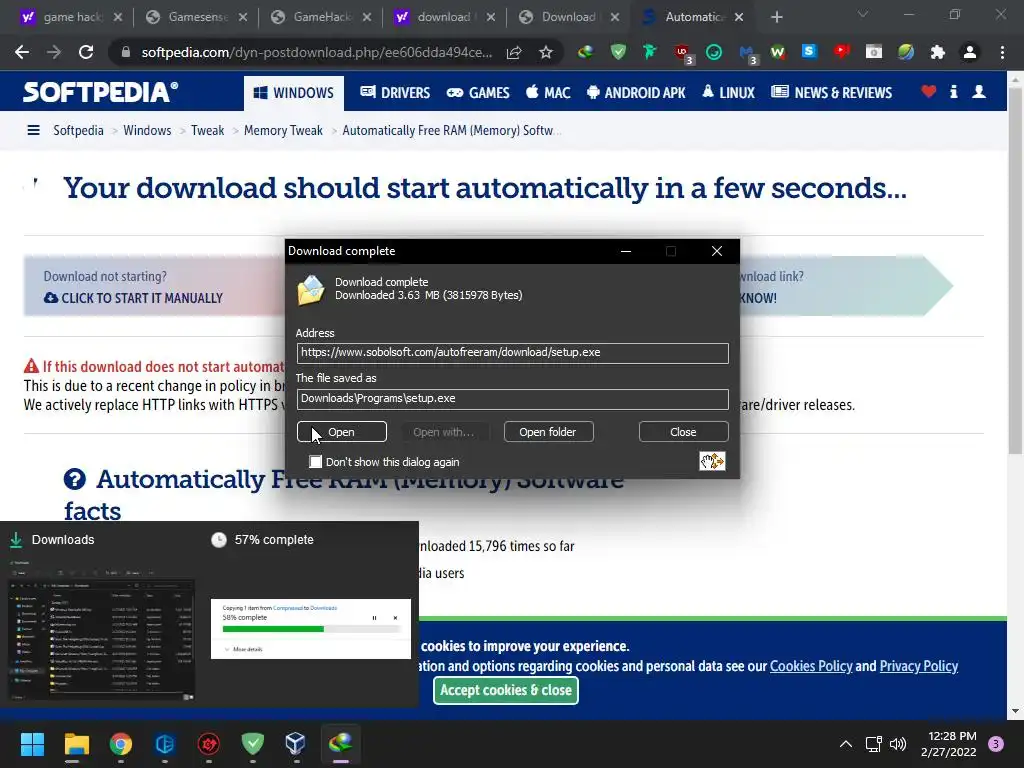The image size is (1024, 768).
Task: Open VirtualBox cube icon in taskbar
Action: coord(296,744)
